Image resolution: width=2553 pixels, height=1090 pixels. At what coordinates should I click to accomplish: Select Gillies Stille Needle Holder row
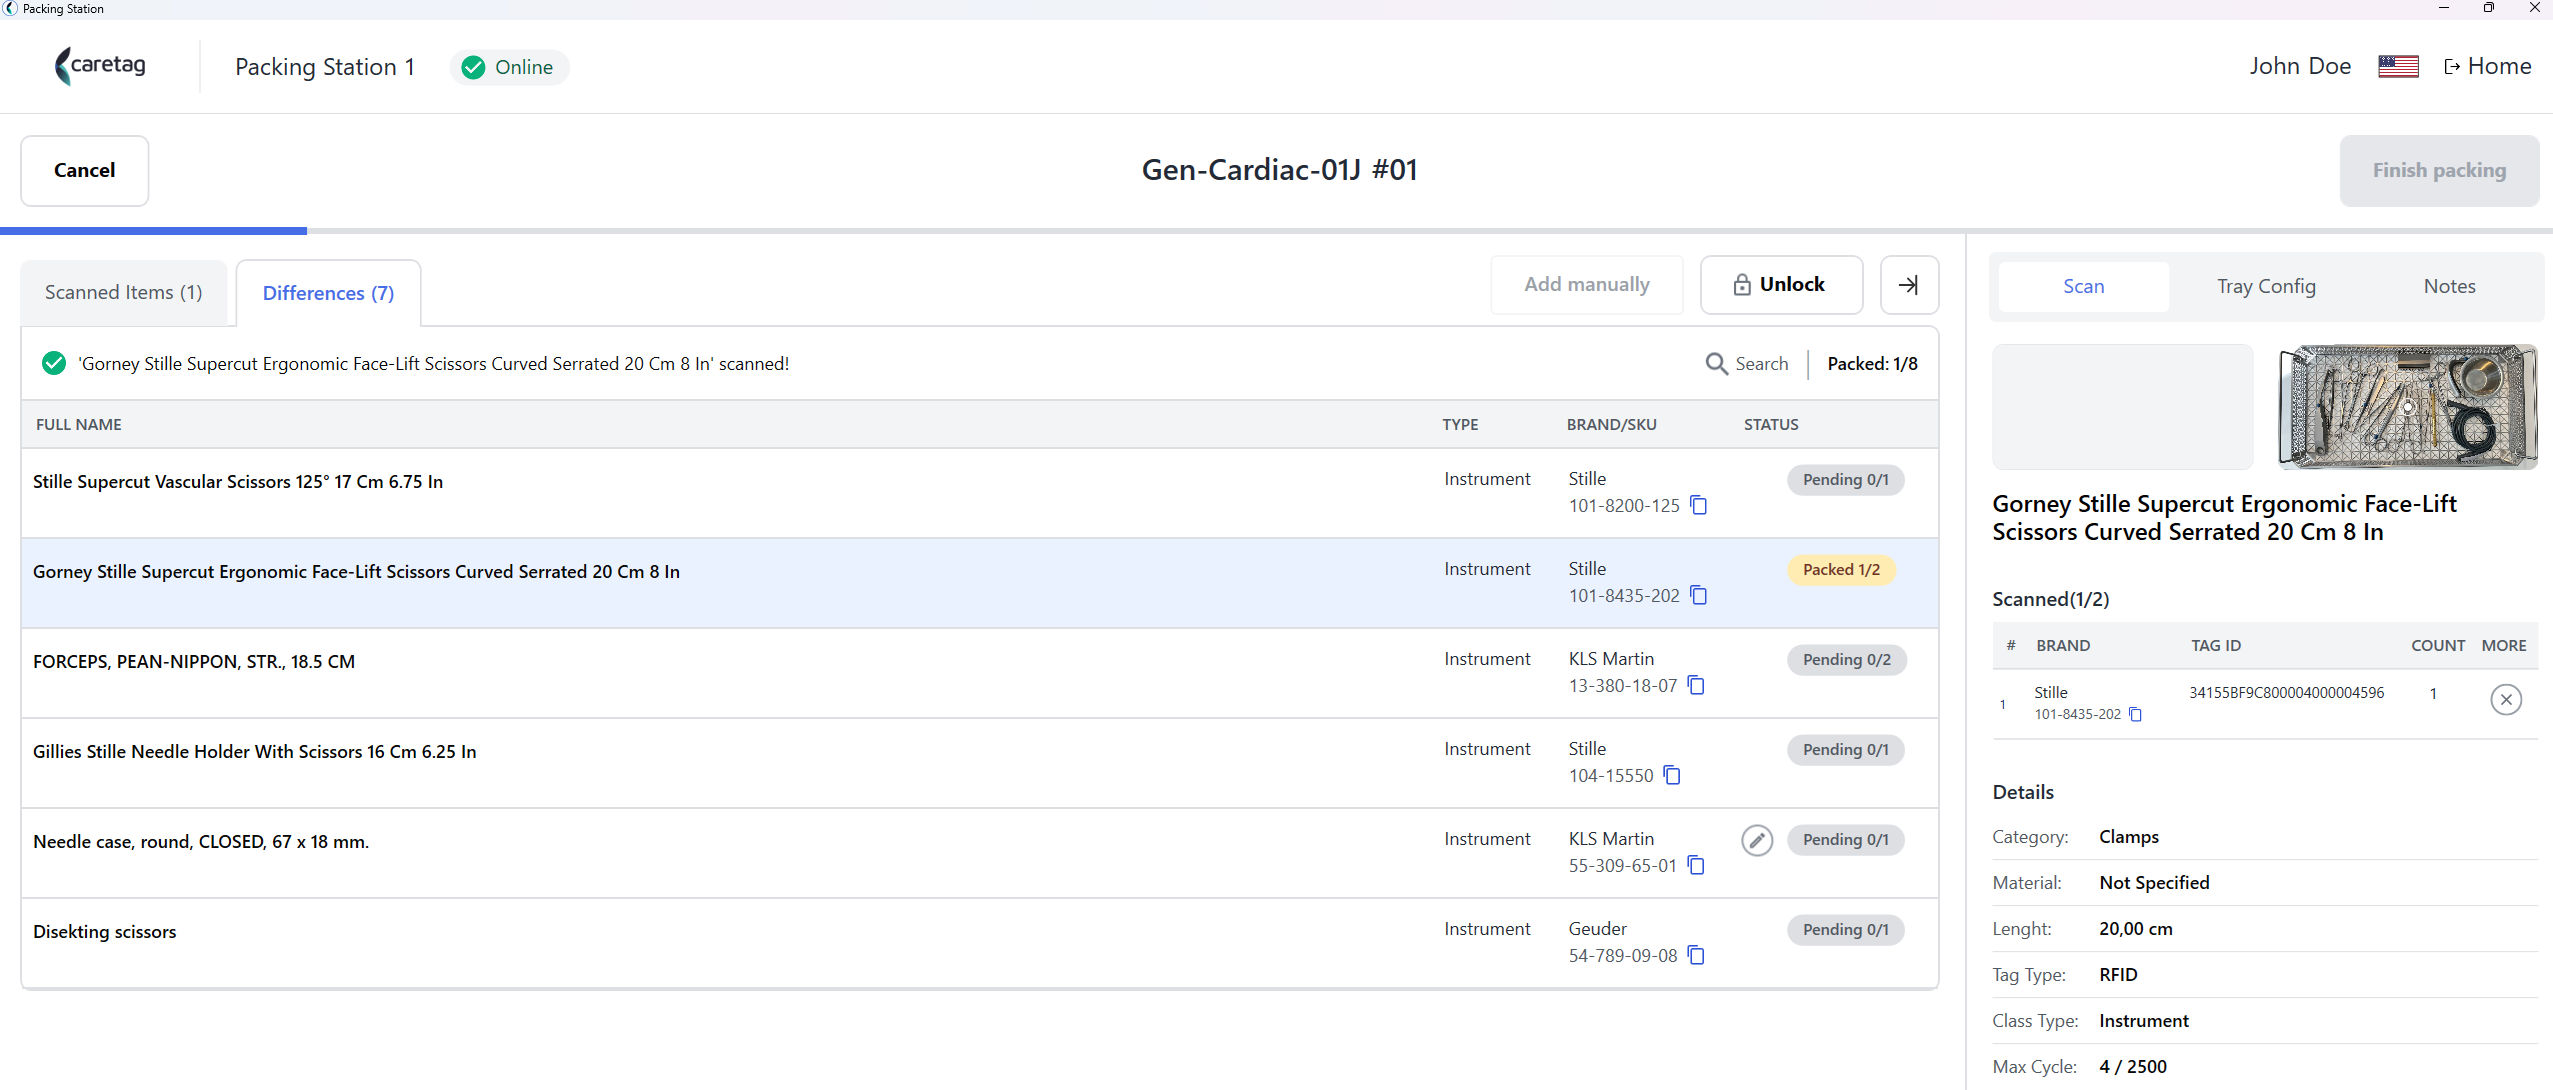(980, 763)
